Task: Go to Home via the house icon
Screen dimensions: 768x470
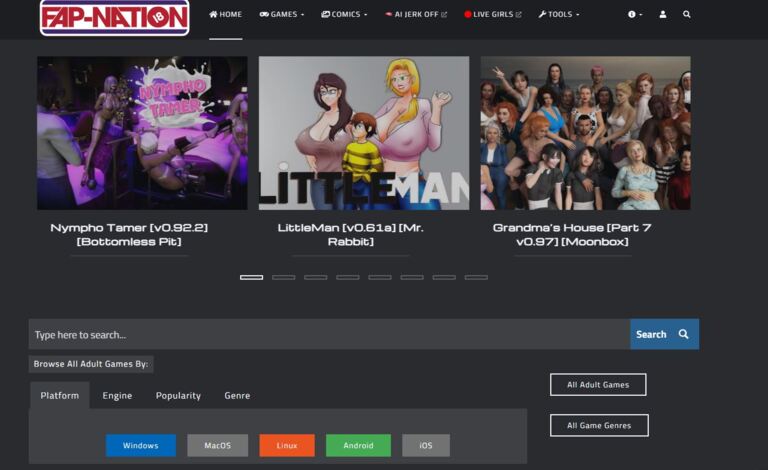Action: pos(213,15)
